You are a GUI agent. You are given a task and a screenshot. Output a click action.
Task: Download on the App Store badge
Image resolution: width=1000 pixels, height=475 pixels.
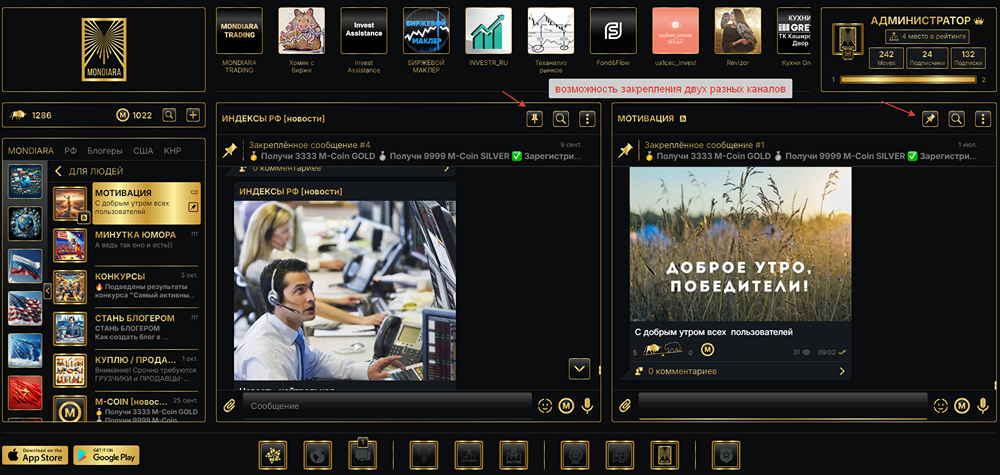[x=36, y=455]
